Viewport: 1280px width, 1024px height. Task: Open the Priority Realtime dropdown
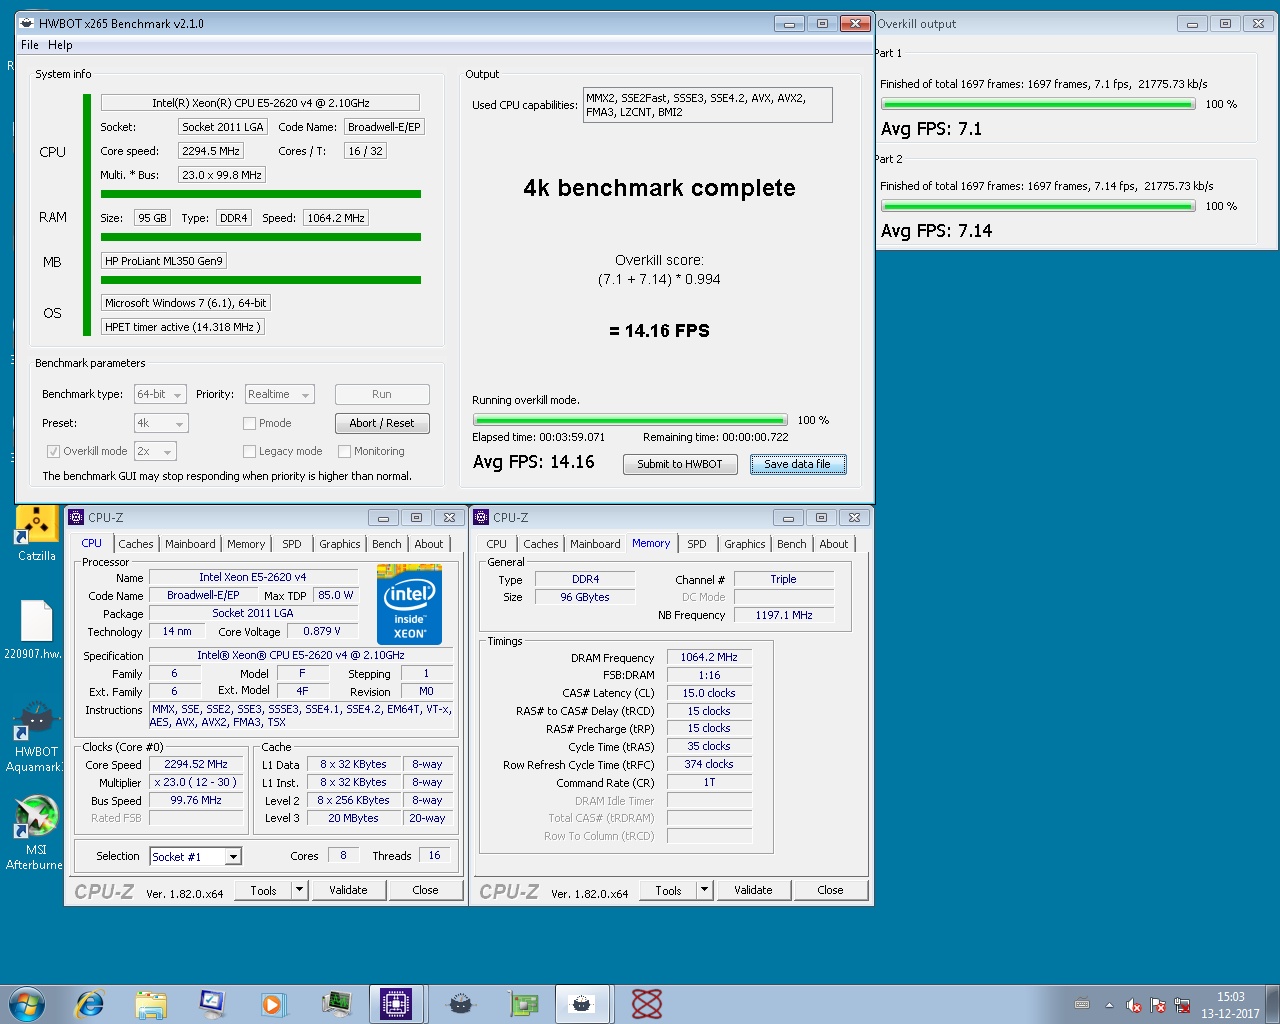pyautogui.click(x=279, y=394)
